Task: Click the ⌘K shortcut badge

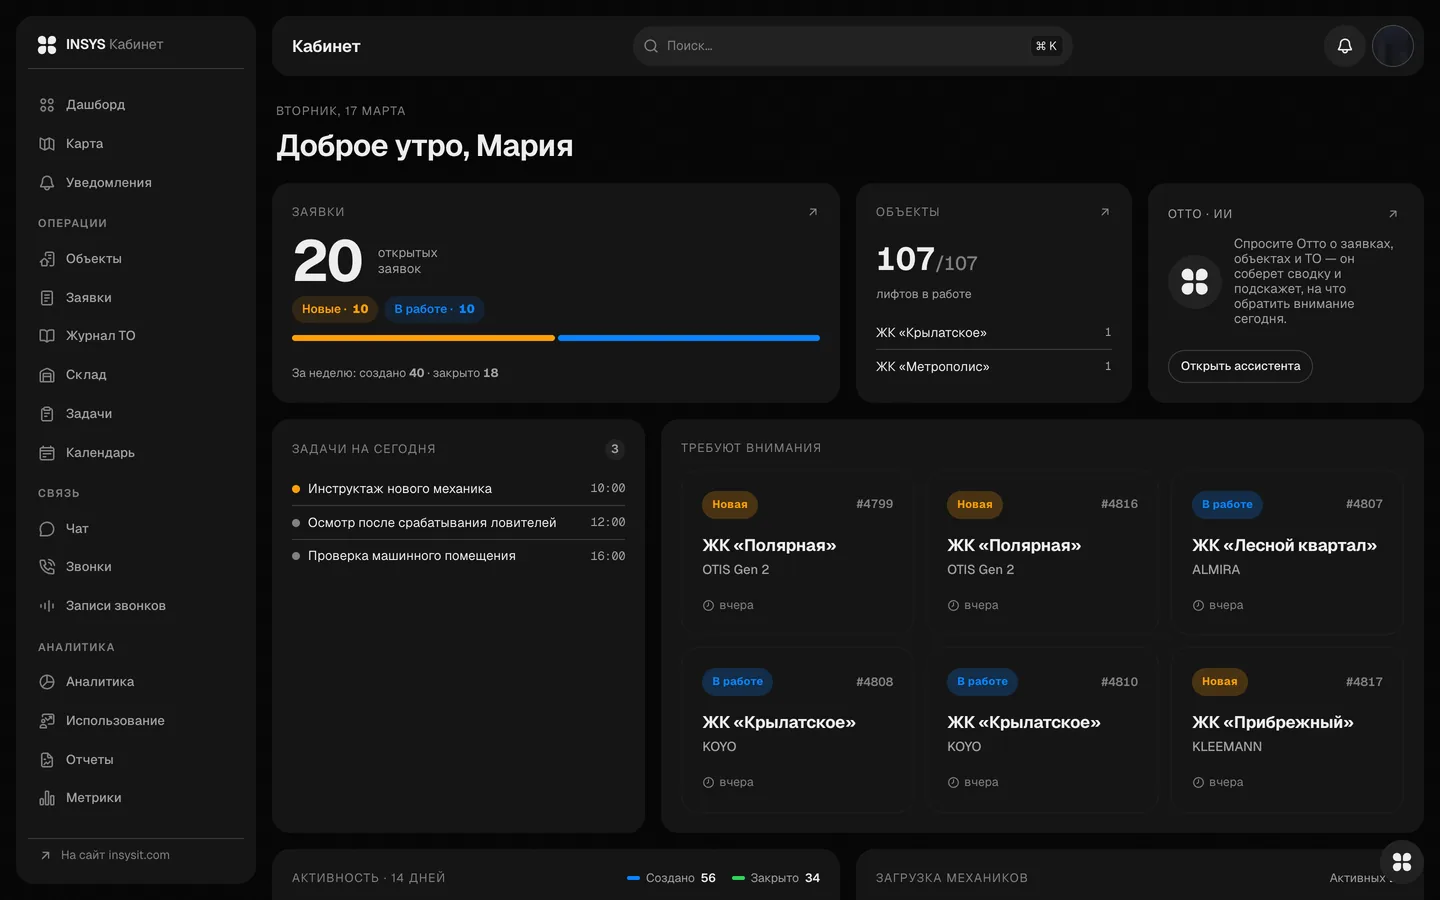Action: click(x=1046, y=46)
